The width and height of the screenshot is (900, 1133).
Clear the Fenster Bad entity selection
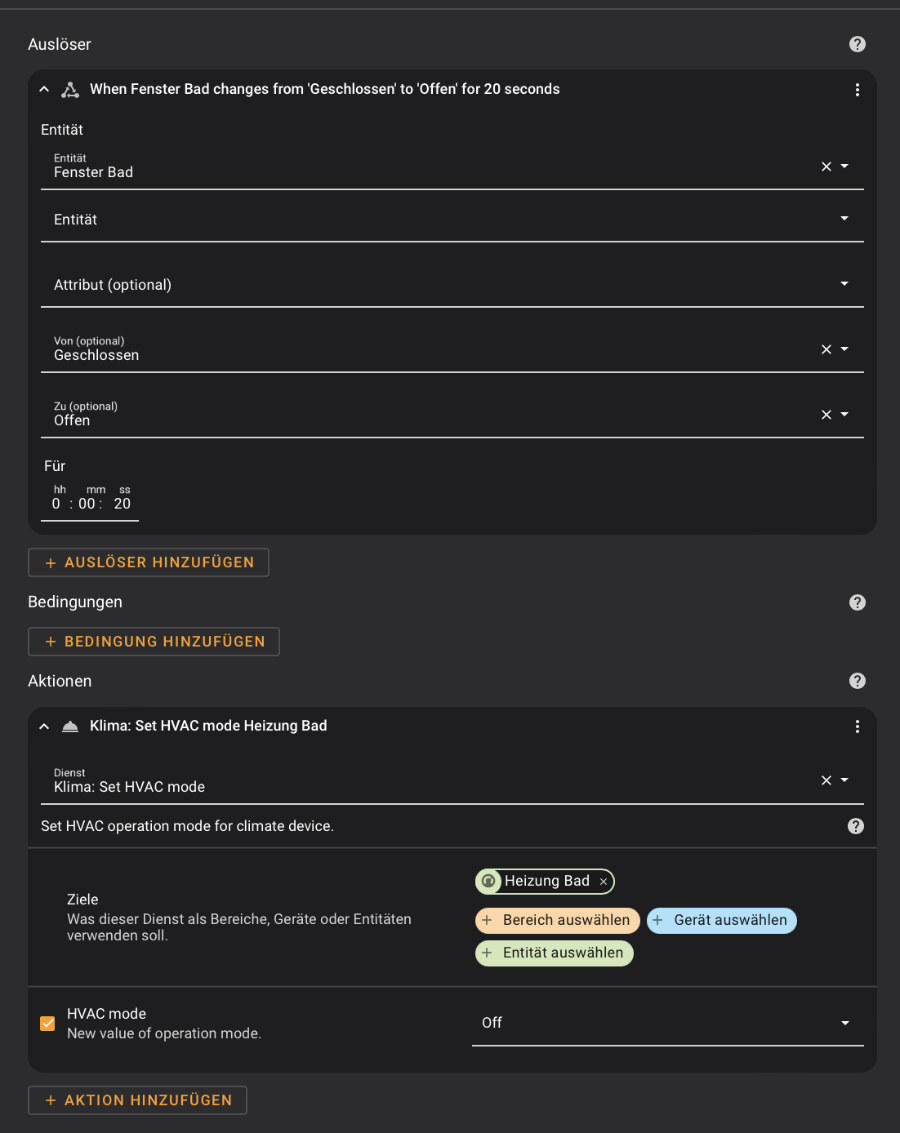pos(826,167)
